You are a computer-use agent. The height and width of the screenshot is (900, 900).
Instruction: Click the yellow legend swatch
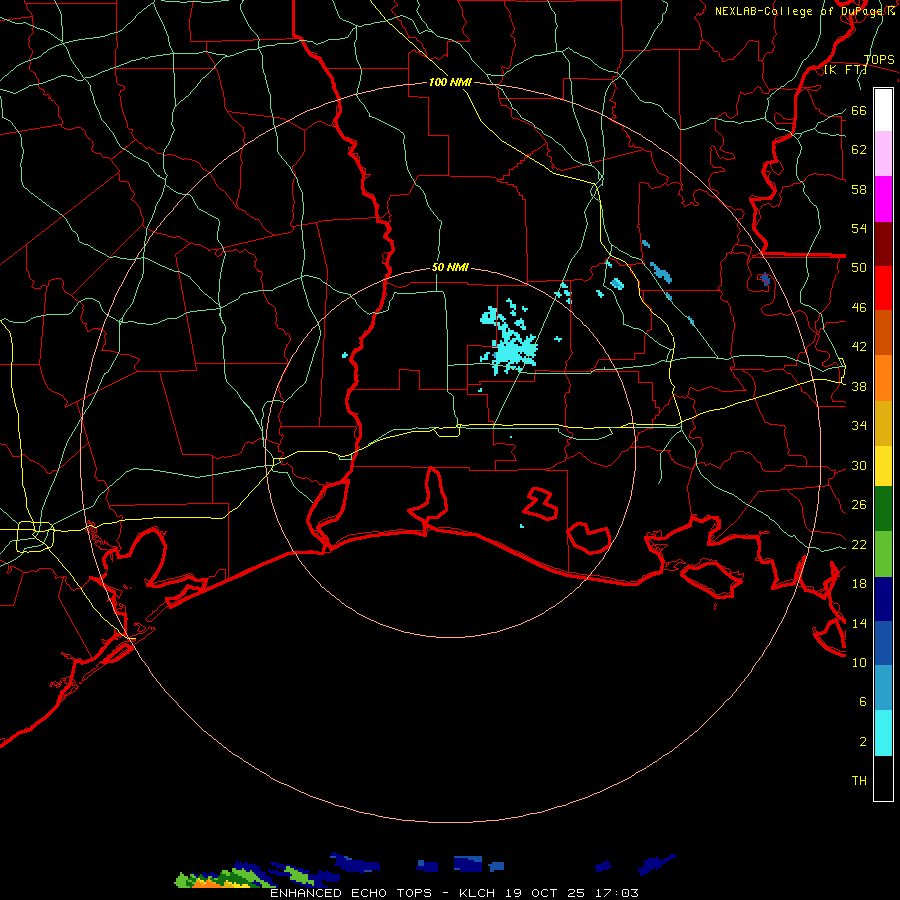[883, 466]
